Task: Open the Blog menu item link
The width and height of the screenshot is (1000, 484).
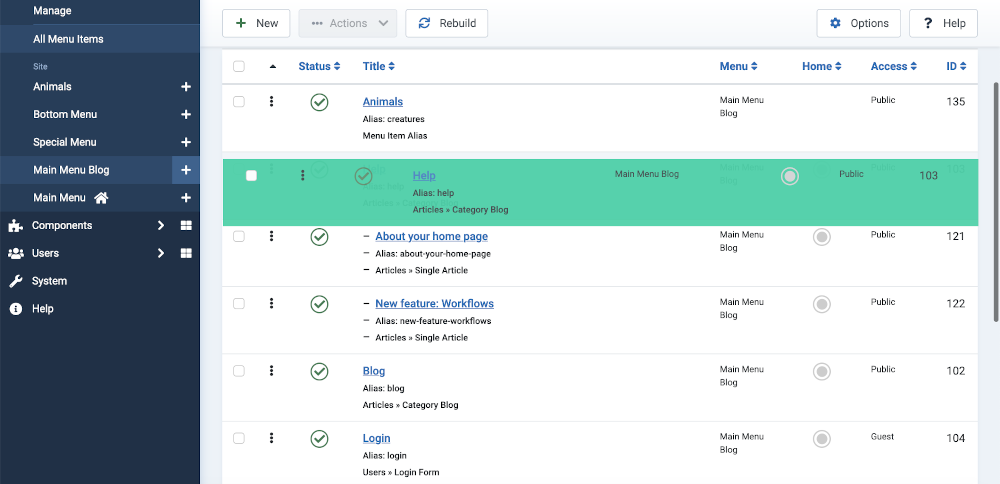Action: coord(373,371)
